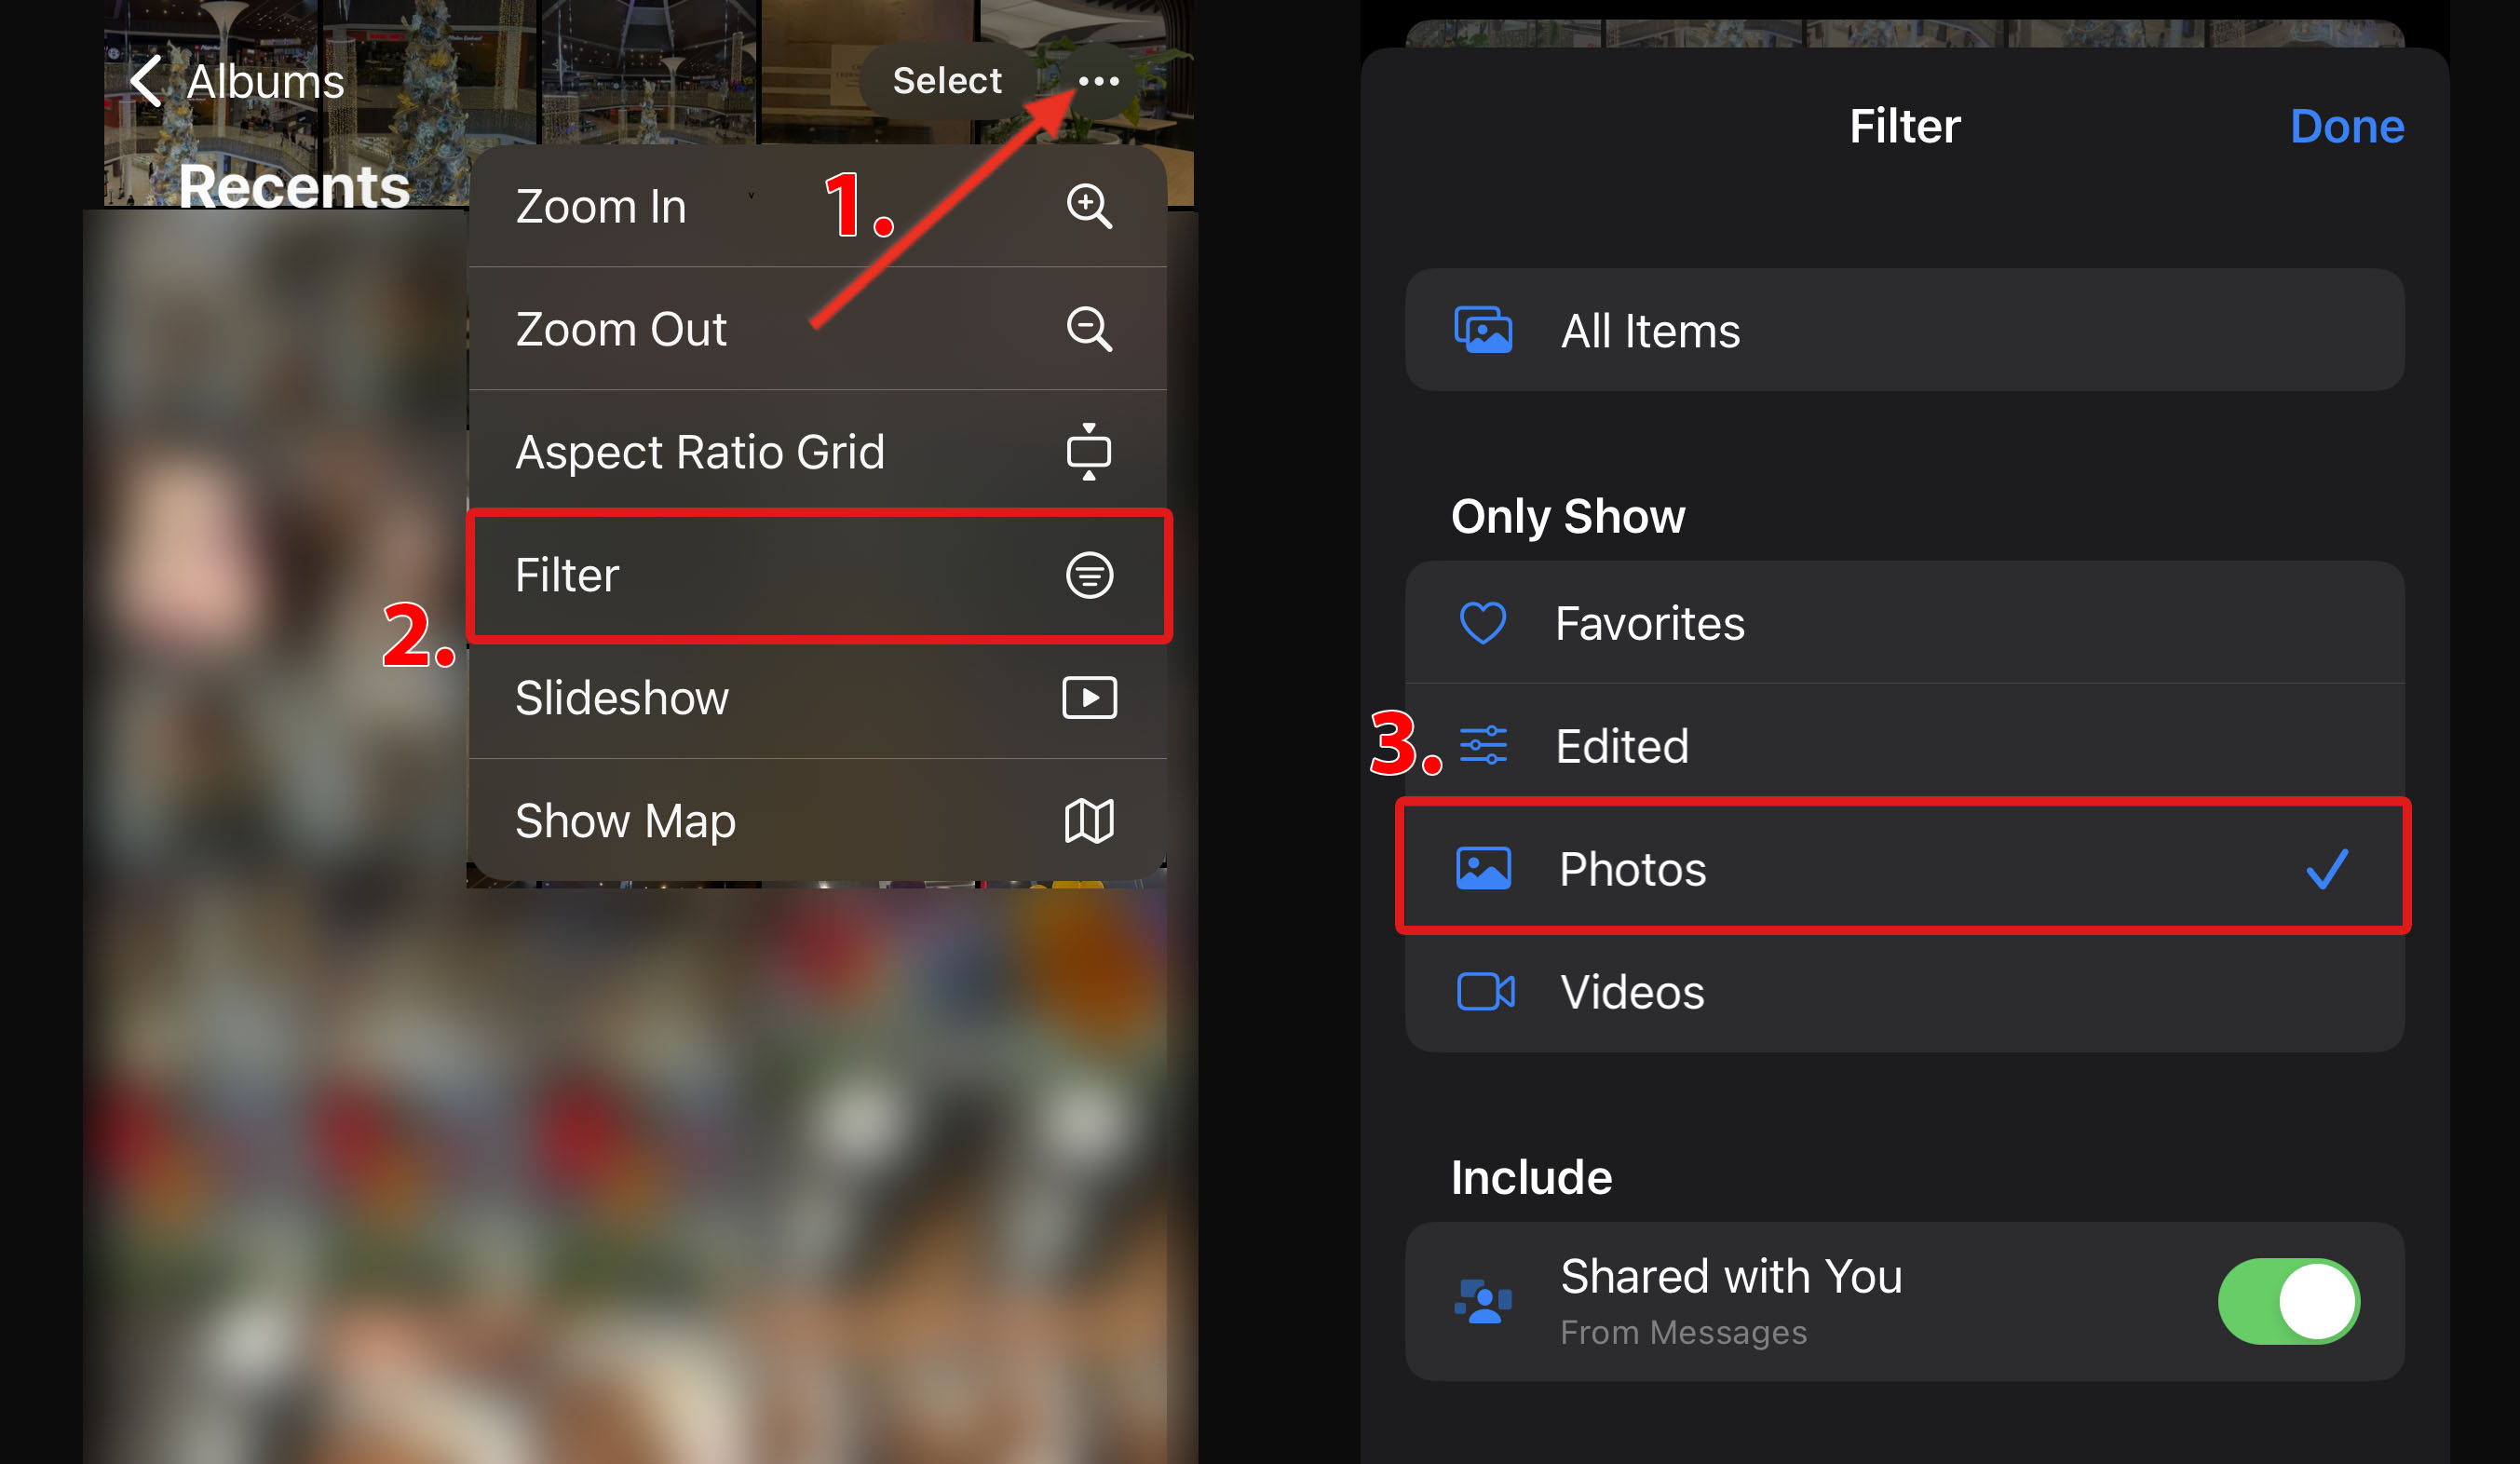Image resolution: width=2520 pixels, height=1464 pixels.
Task: Select Photos filter option
Action: [x=1908, y=868]
